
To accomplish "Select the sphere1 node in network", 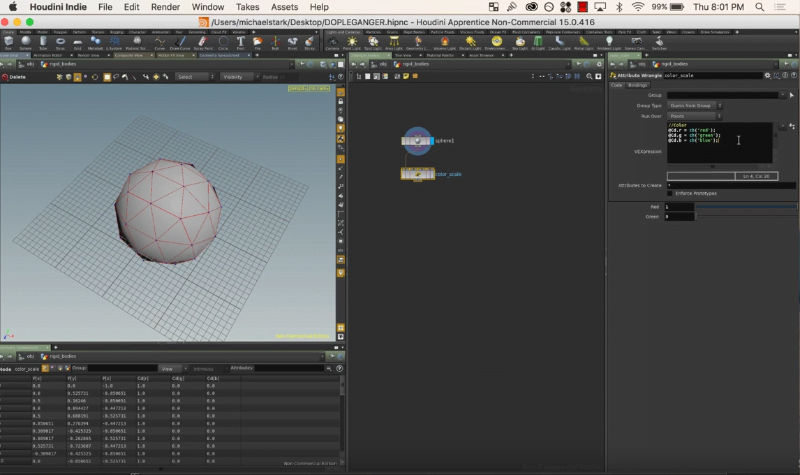I will pos(418,141).
